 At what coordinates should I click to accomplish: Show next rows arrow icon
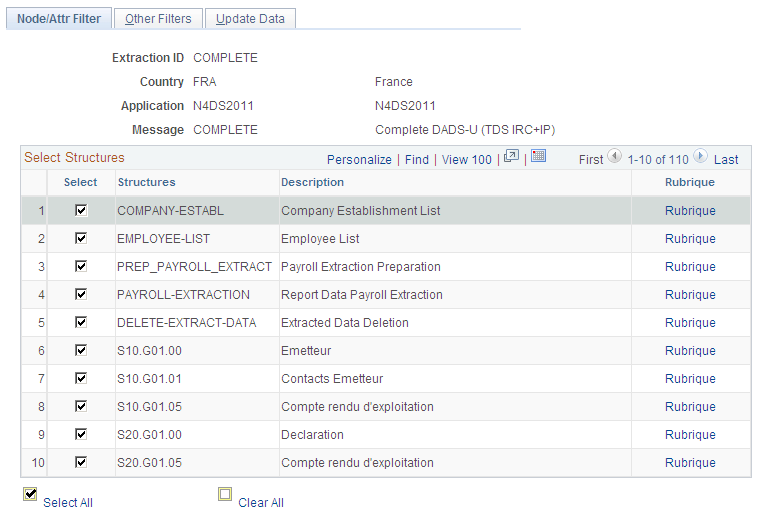click(700, 156)
